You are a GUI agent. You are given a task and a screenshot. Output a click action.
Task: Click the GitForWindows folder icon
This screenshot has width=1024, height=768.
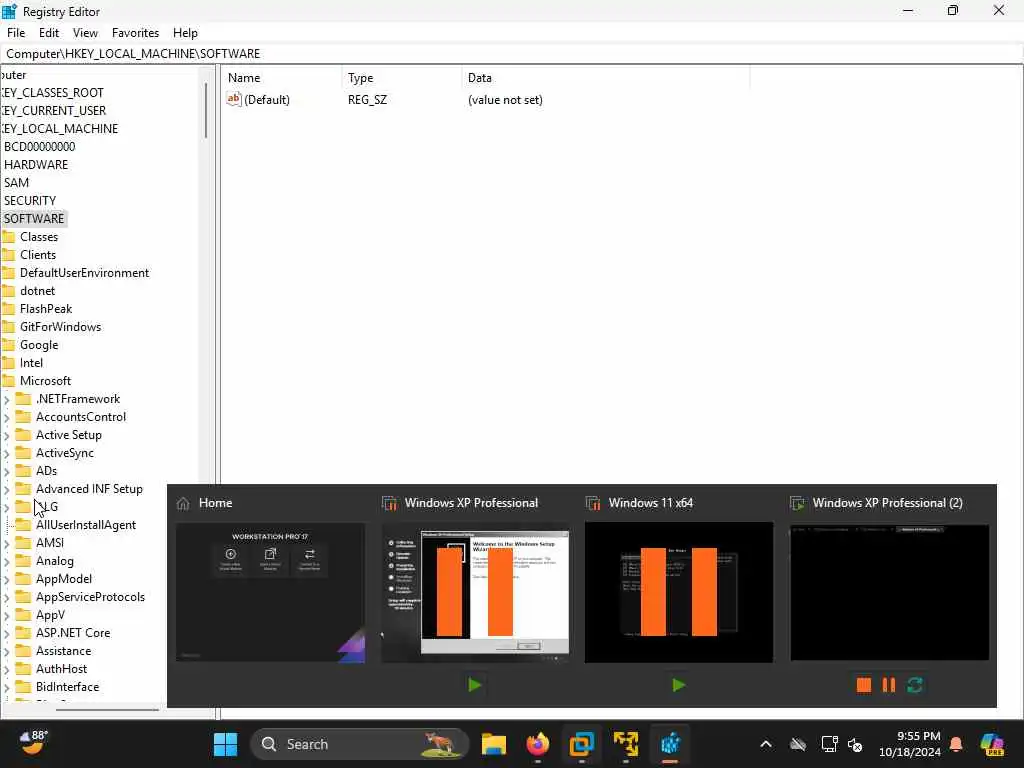pos(8,327)
